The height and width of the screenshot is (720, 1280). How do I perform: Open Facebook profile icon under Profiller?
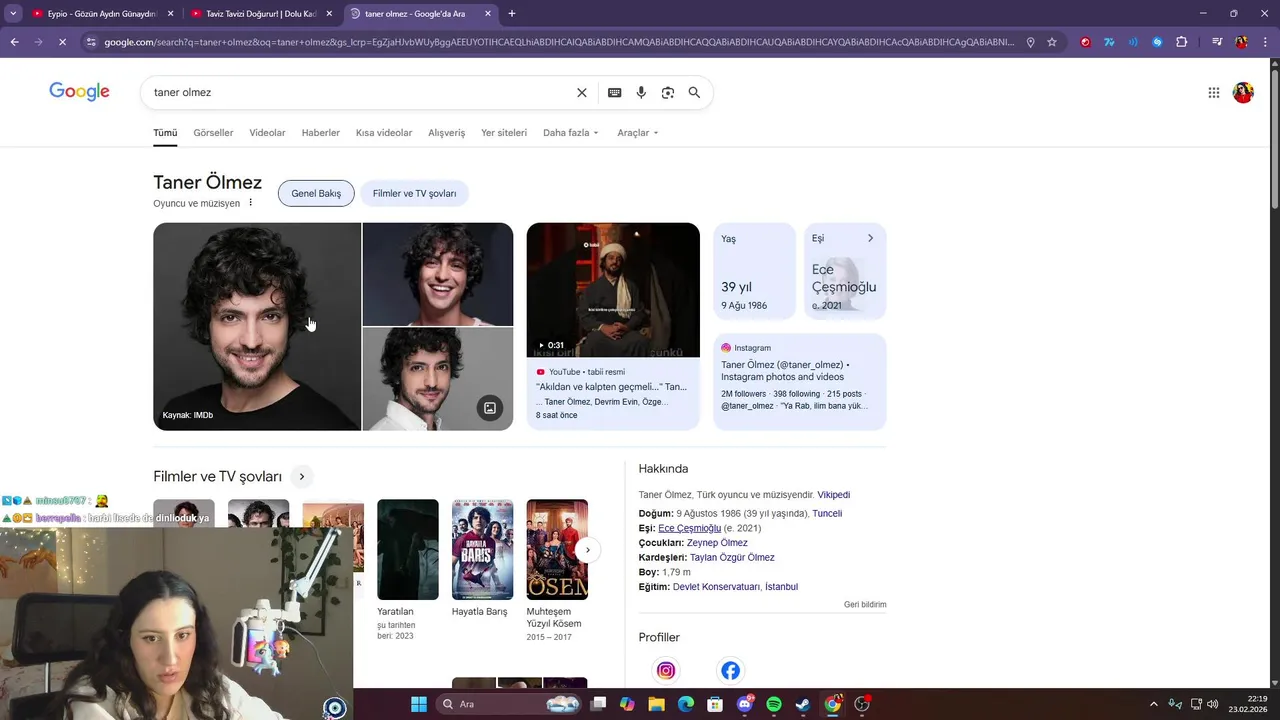[731, 671]
